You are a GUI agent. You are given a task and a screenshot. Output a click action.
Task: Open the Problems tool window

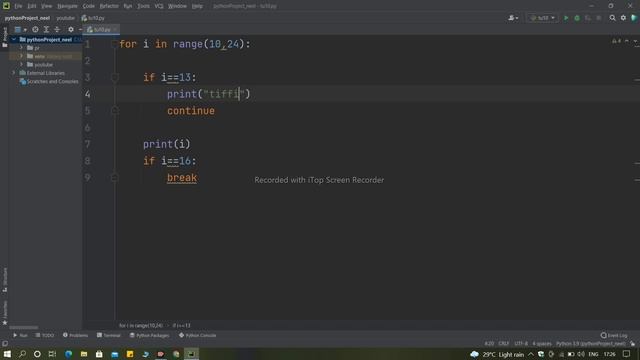(76, 336)
